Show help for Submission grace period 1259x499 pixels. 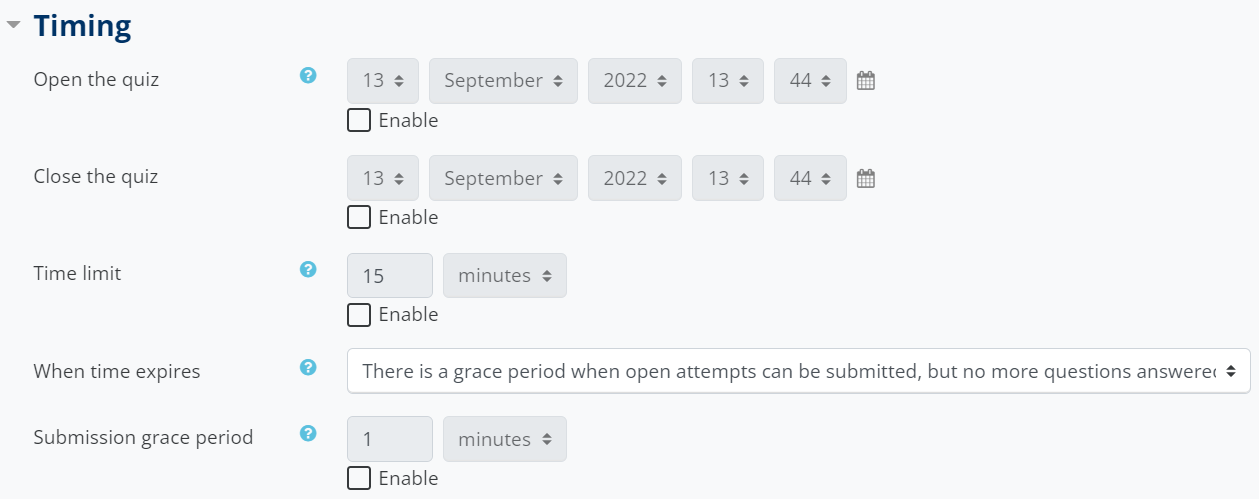(x=308, y=433)
